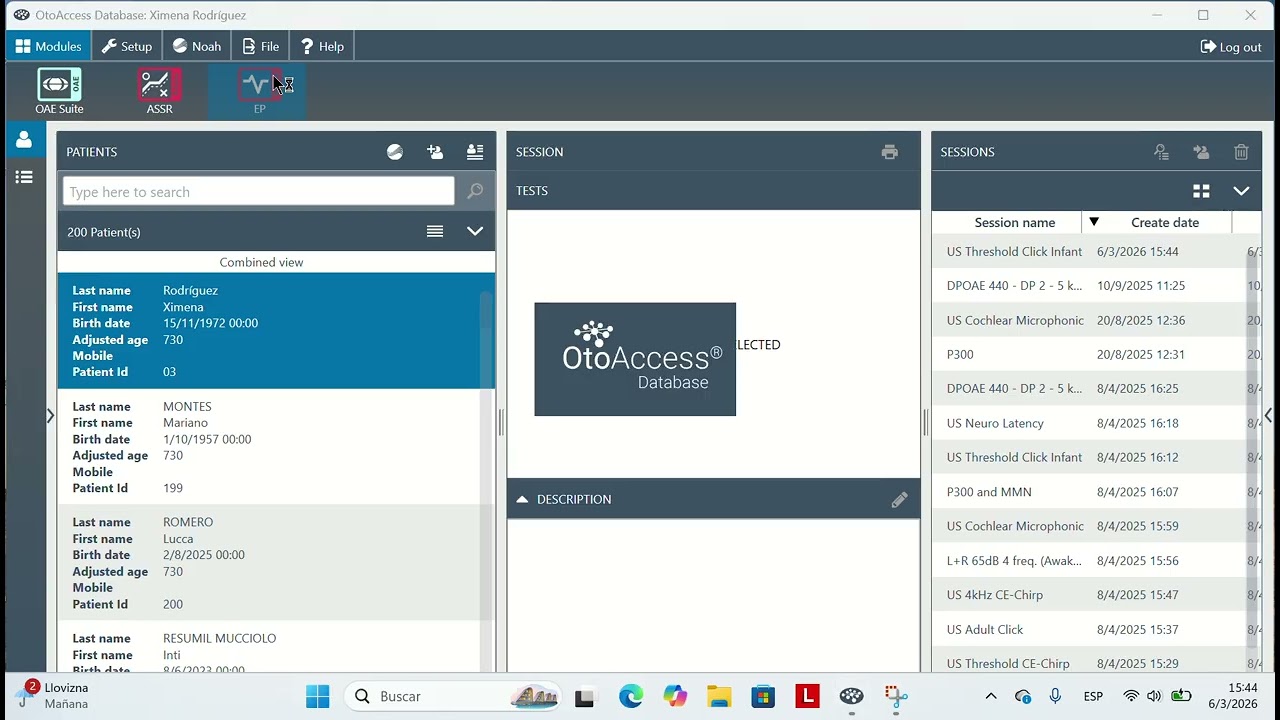The width and height of the screenshot is (1280, 720).
Task: Click the assign session to patient icon
Action: coord(1161,152)
